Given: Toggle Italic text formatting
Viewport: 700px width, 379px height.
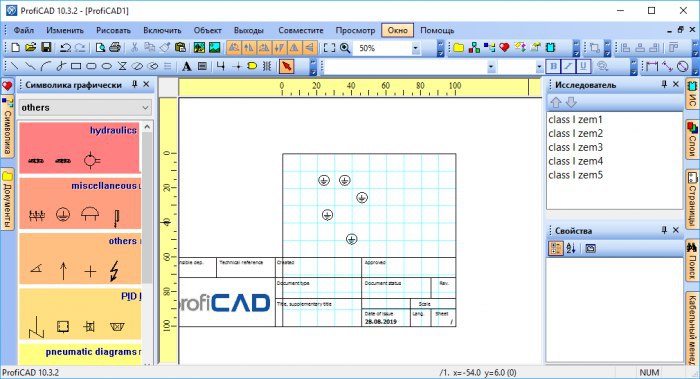Looking at the screenshot, I should pos(568,67).
